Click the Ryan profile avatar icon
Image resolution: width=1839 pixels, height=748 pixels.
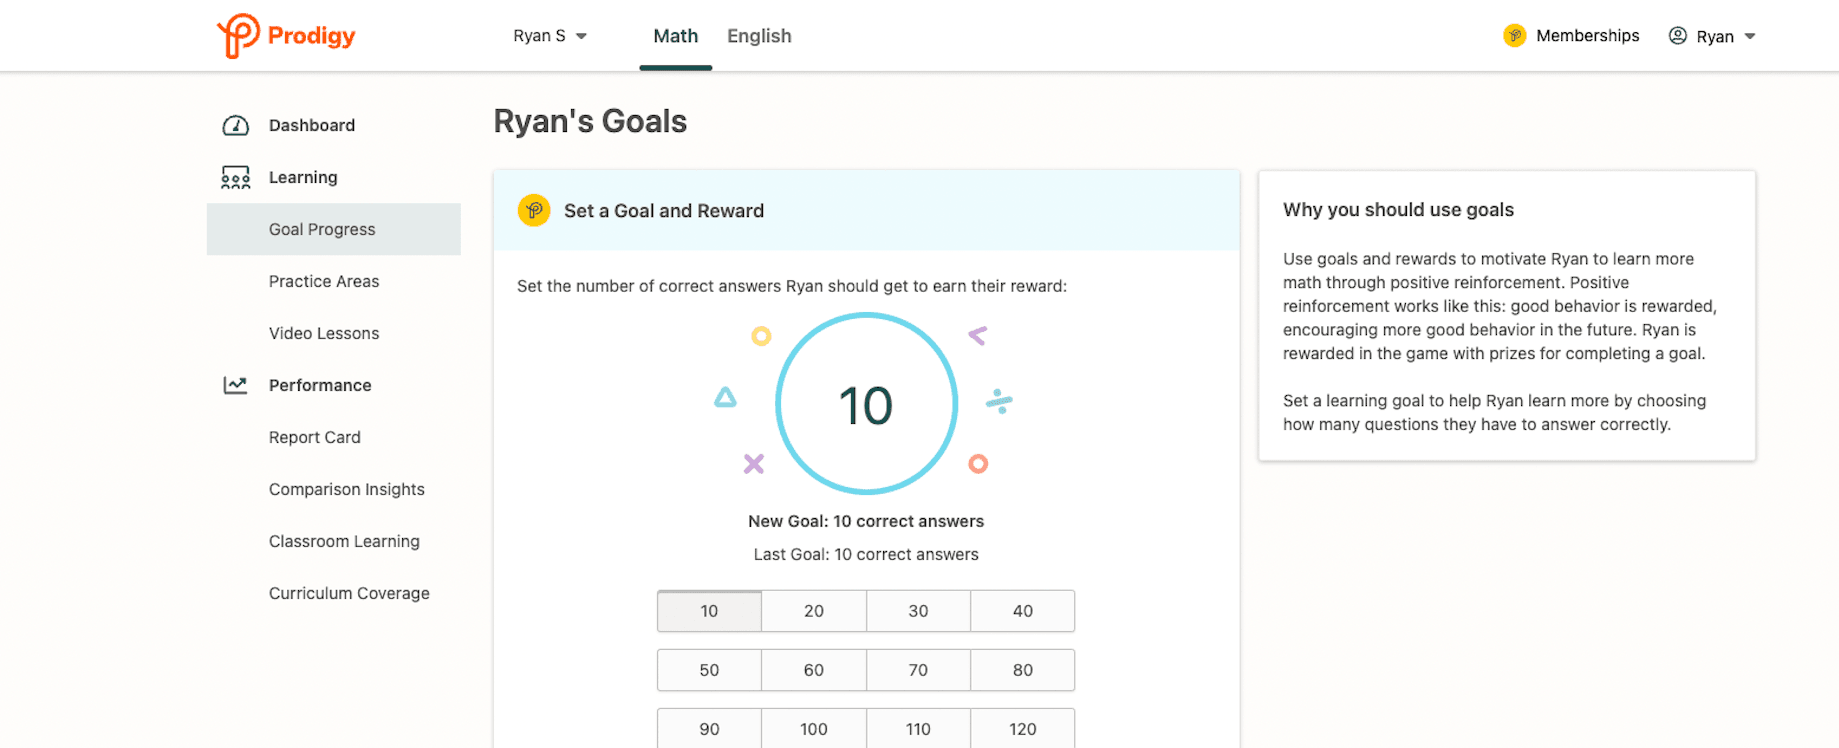(x=1677, y=35)
